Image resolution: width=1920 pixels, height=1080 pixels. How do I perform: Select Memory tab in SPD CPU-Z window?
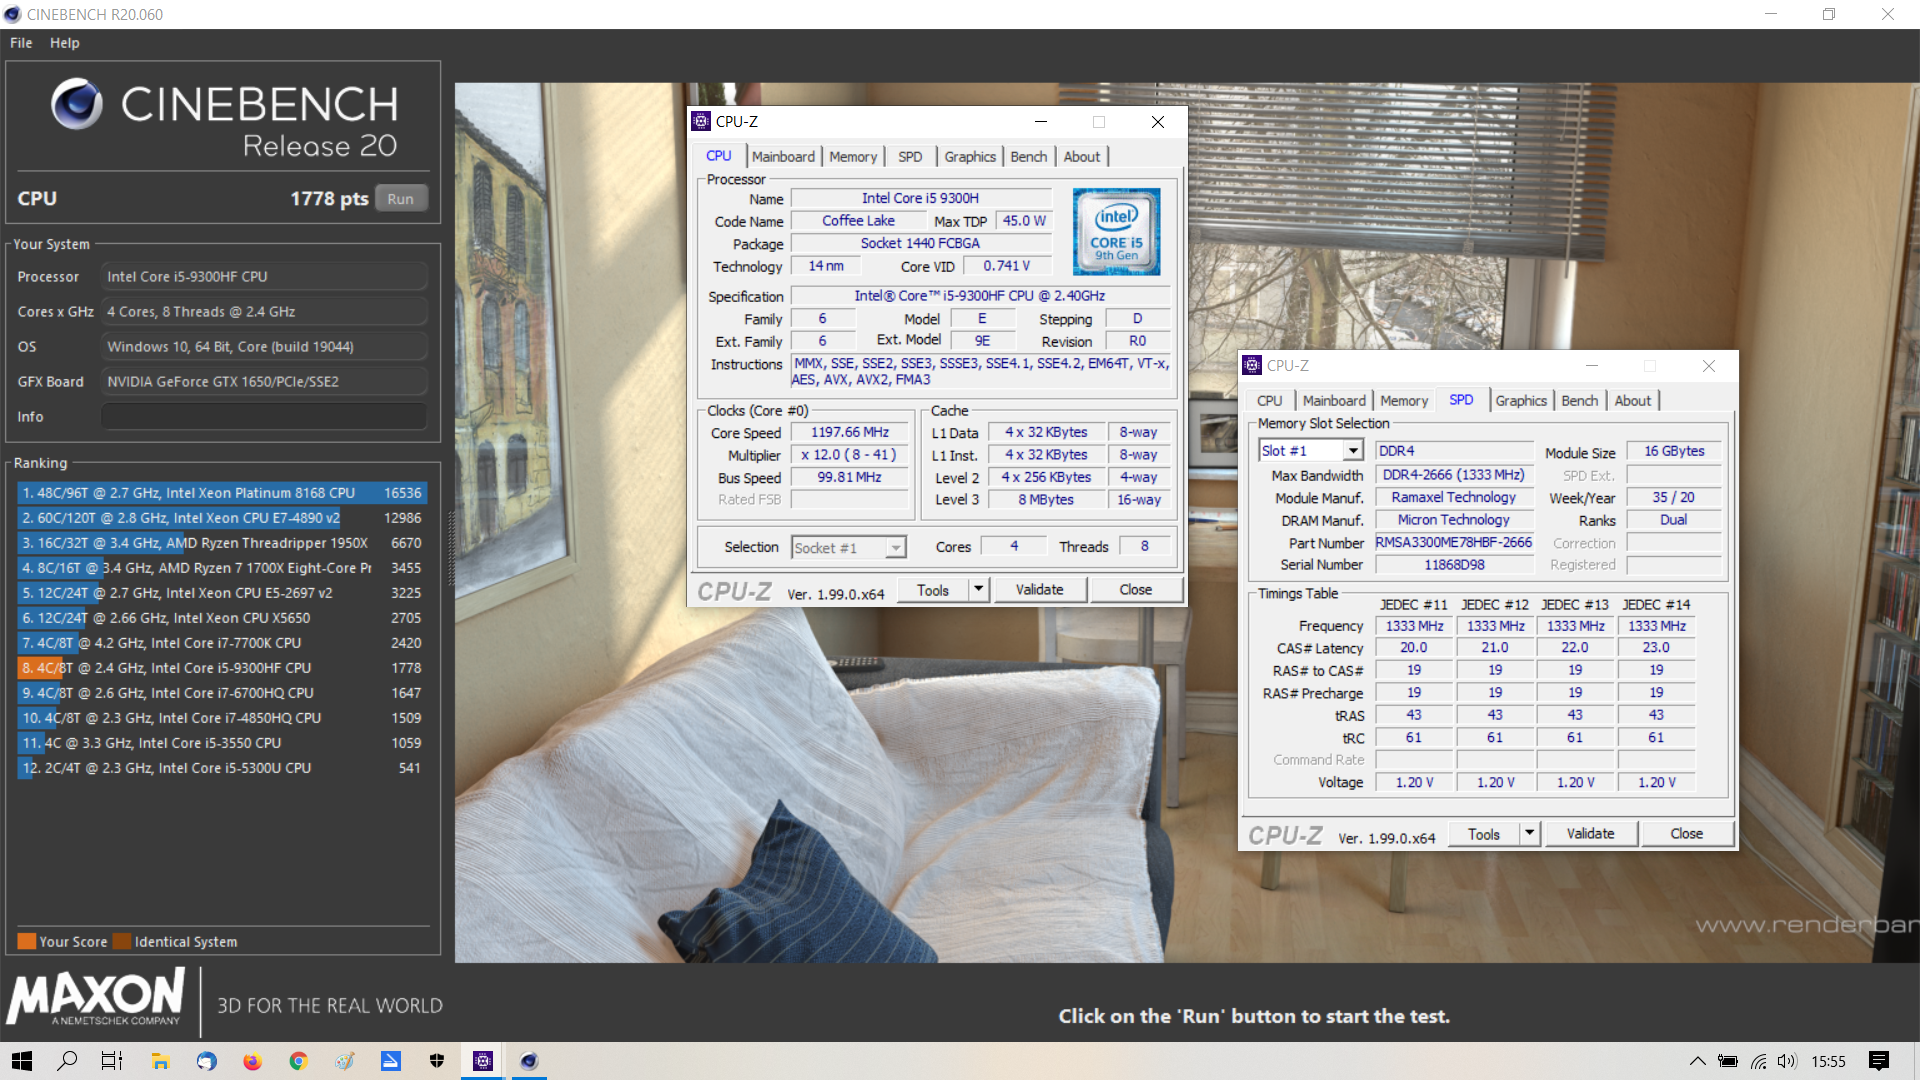[x=1404, y=400]
